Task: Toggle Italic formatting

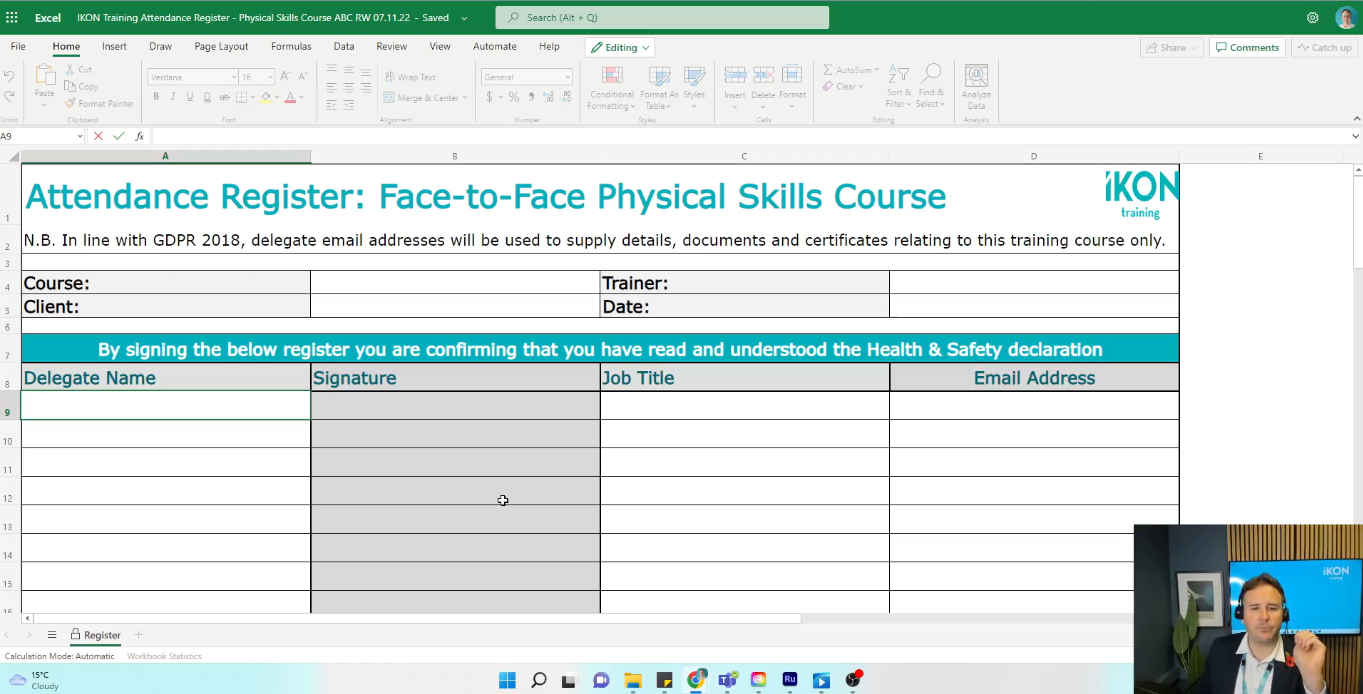Action: tap(173, 97)
